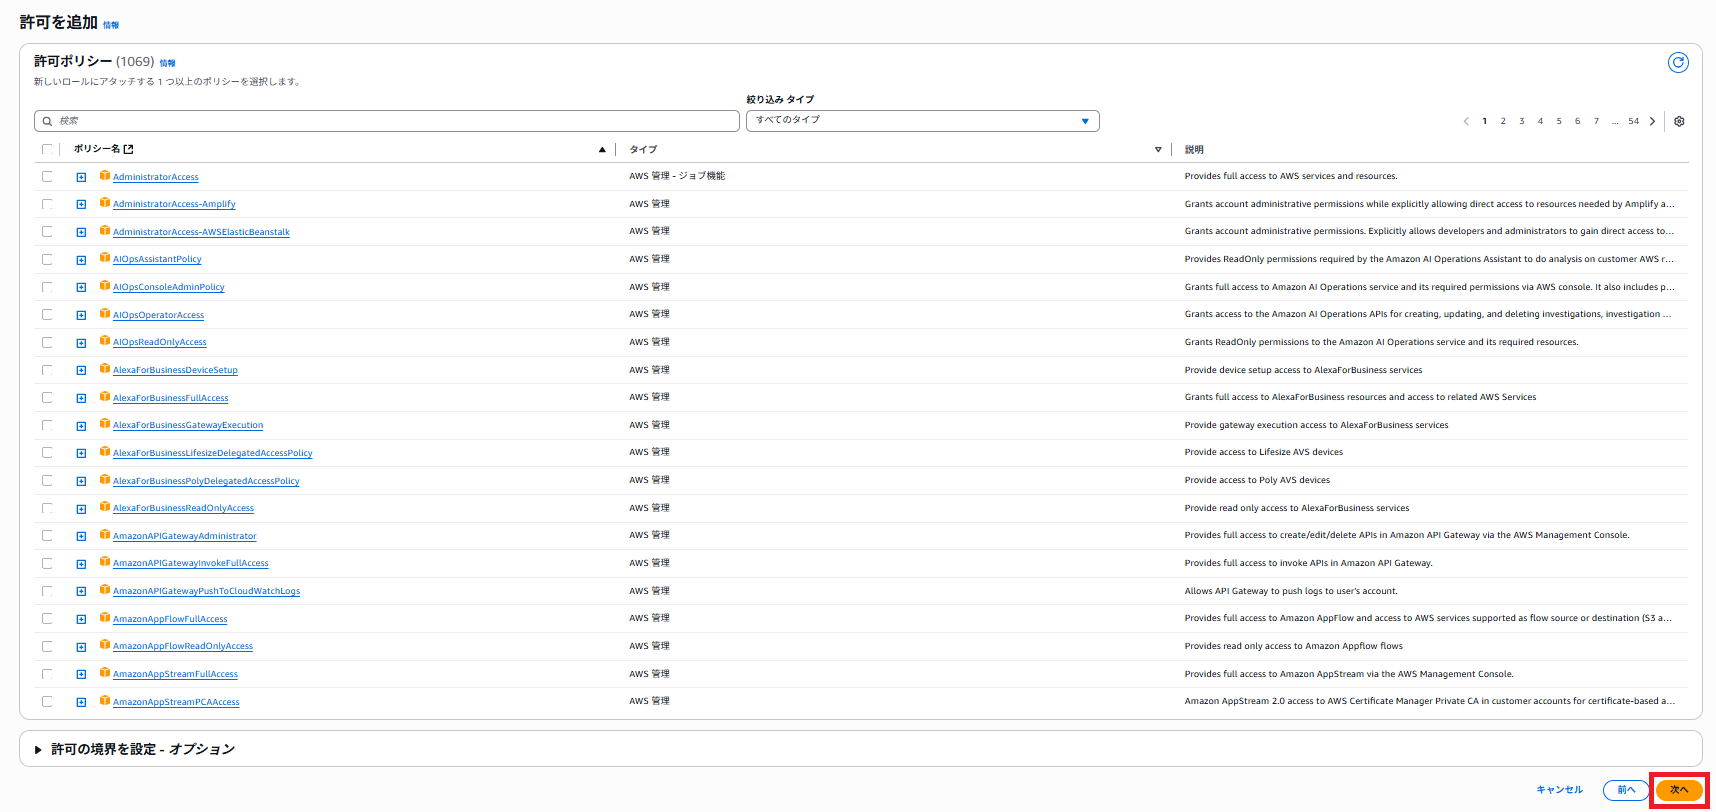Open the AmazonAppStreamPCAAccess policy link
Viewport: 1716px width, 812px height.
(x=176, y=702)
